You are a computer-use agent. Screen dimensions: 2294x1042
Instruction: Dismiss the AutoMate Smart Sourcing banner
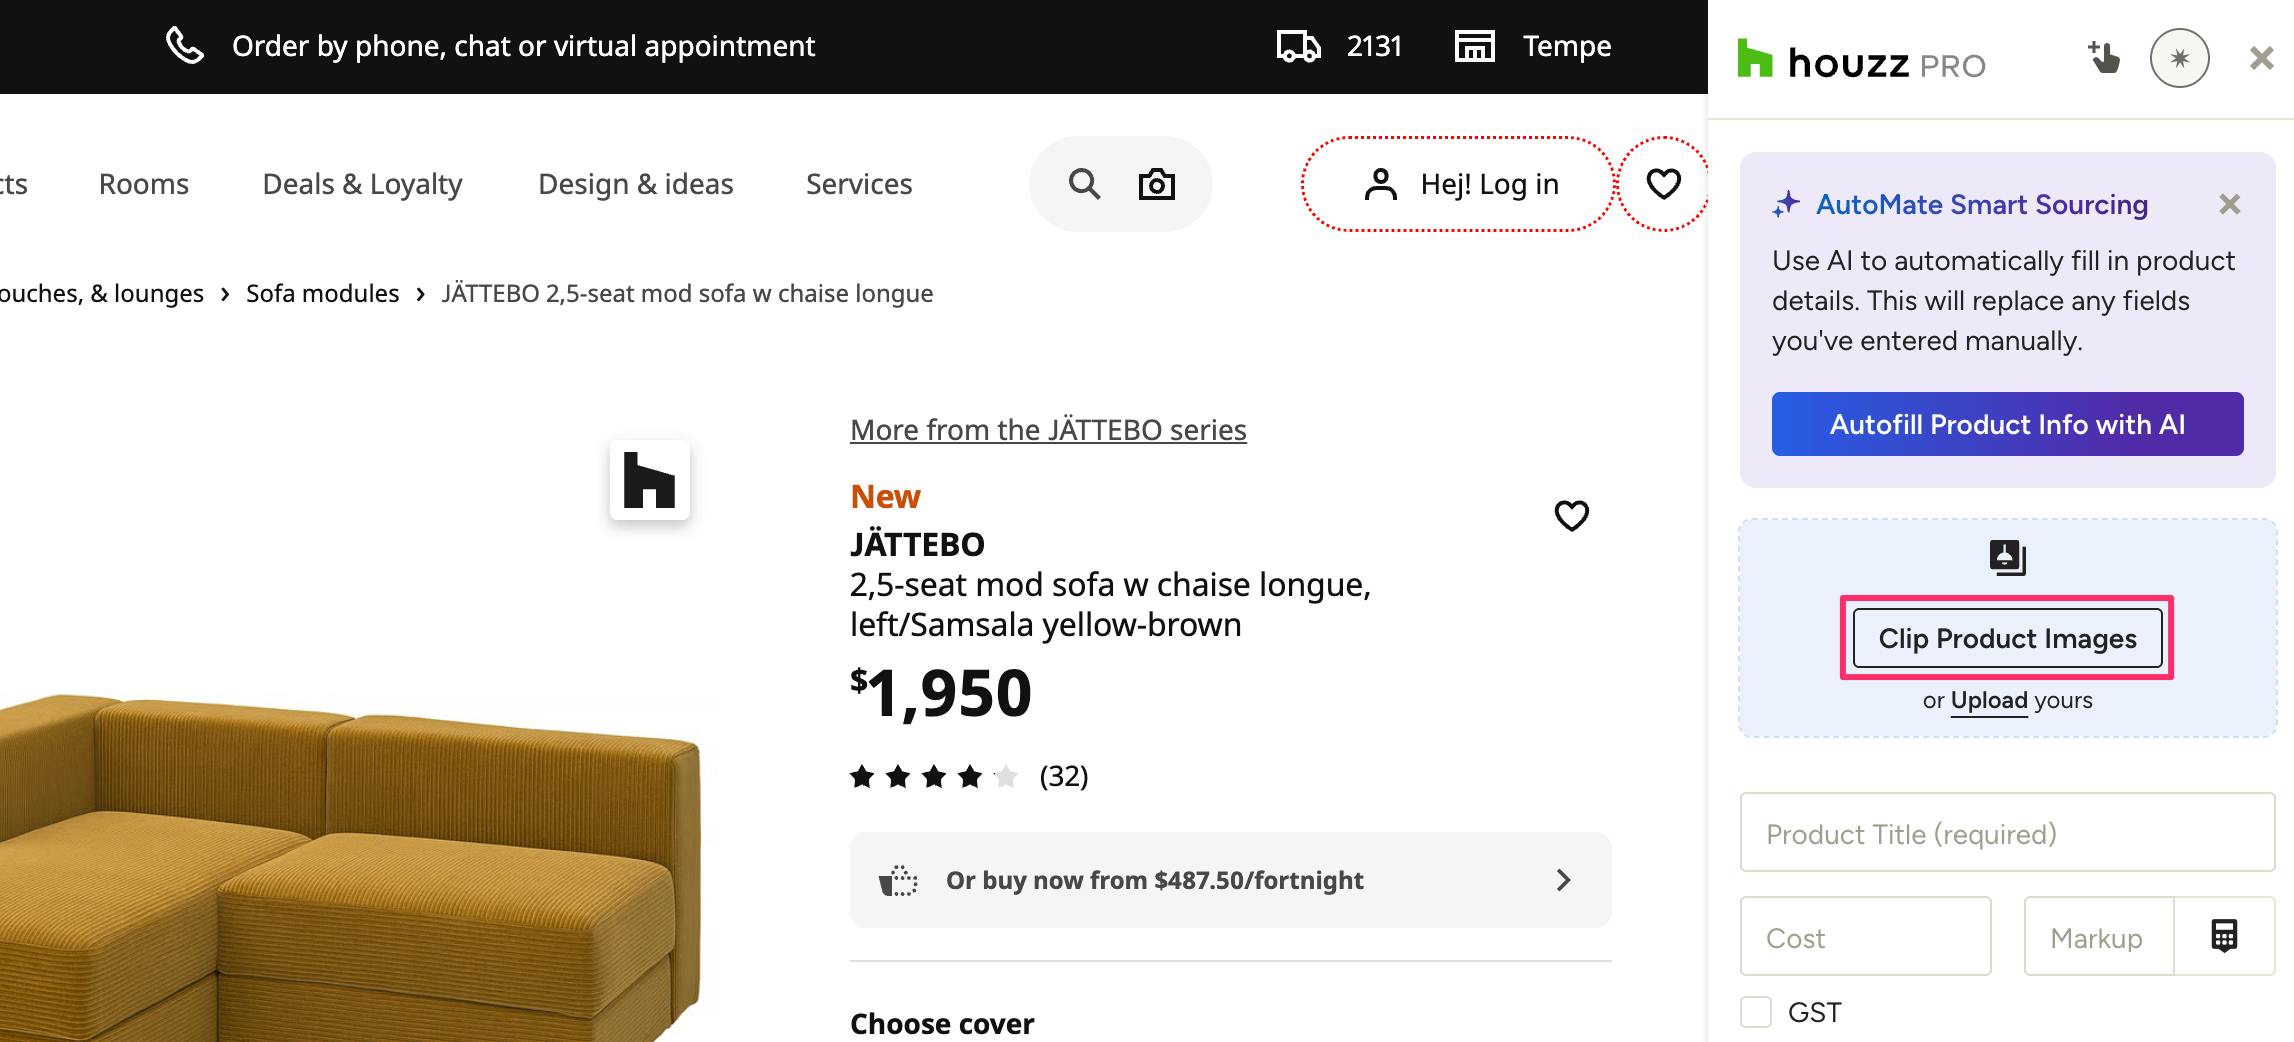pos(2229,205)
